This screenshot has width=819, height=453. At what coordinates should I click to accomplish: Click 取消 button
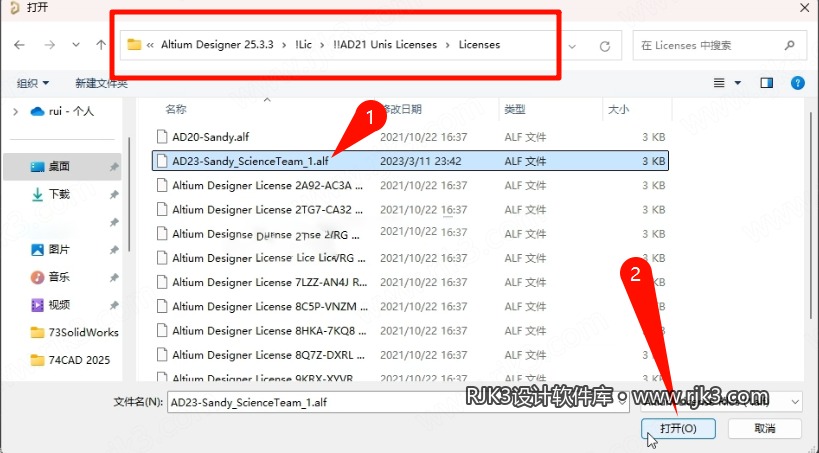765,428
